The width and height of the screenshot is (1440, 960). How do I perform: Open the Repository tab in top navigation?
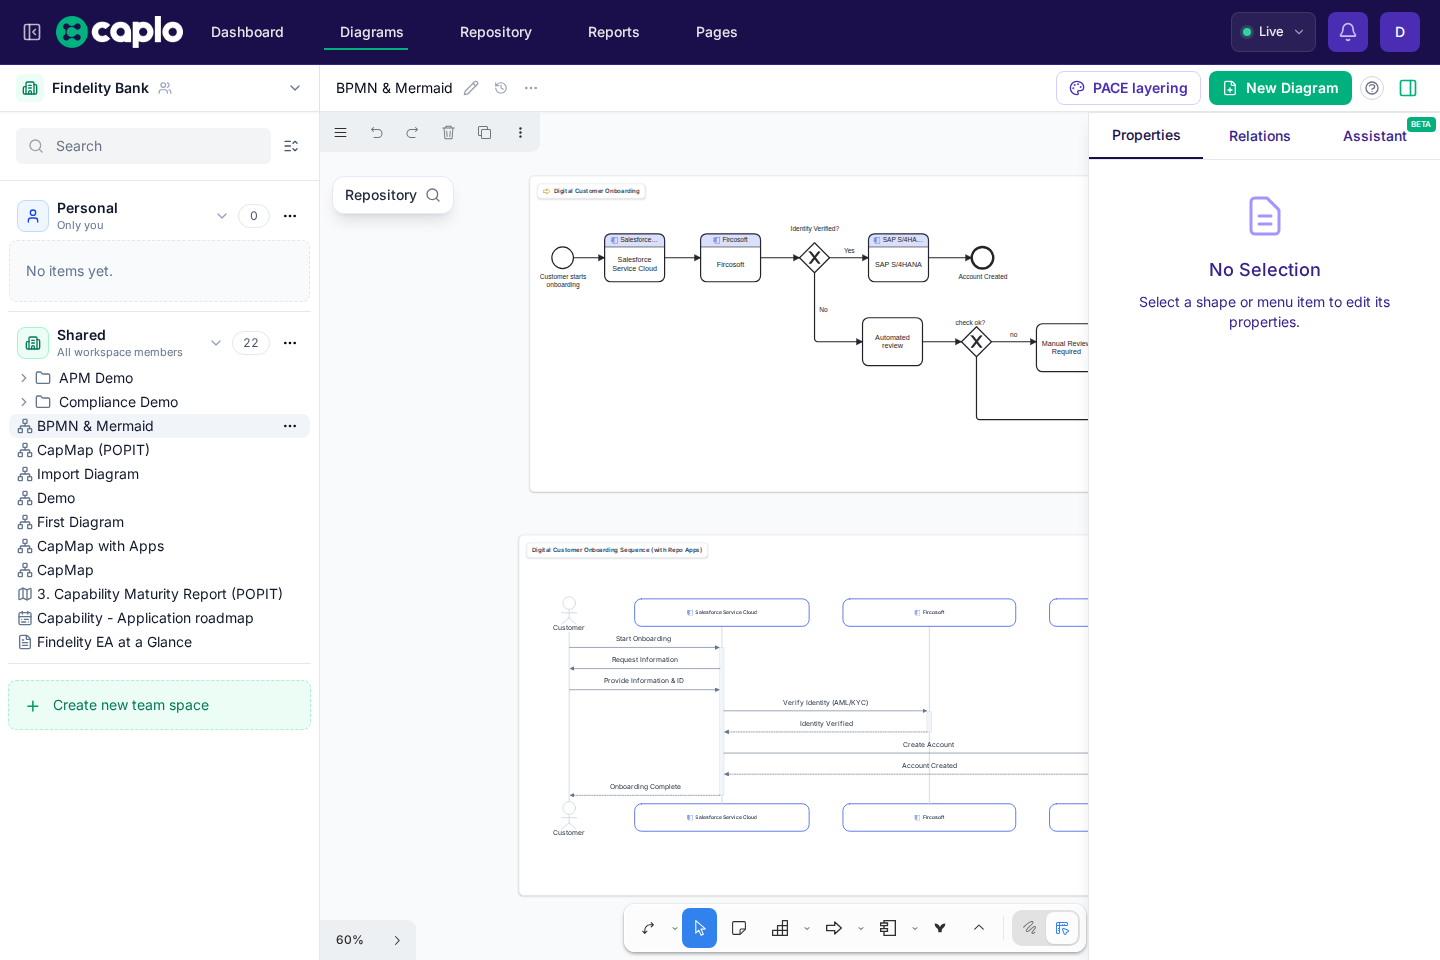point(496,32)
